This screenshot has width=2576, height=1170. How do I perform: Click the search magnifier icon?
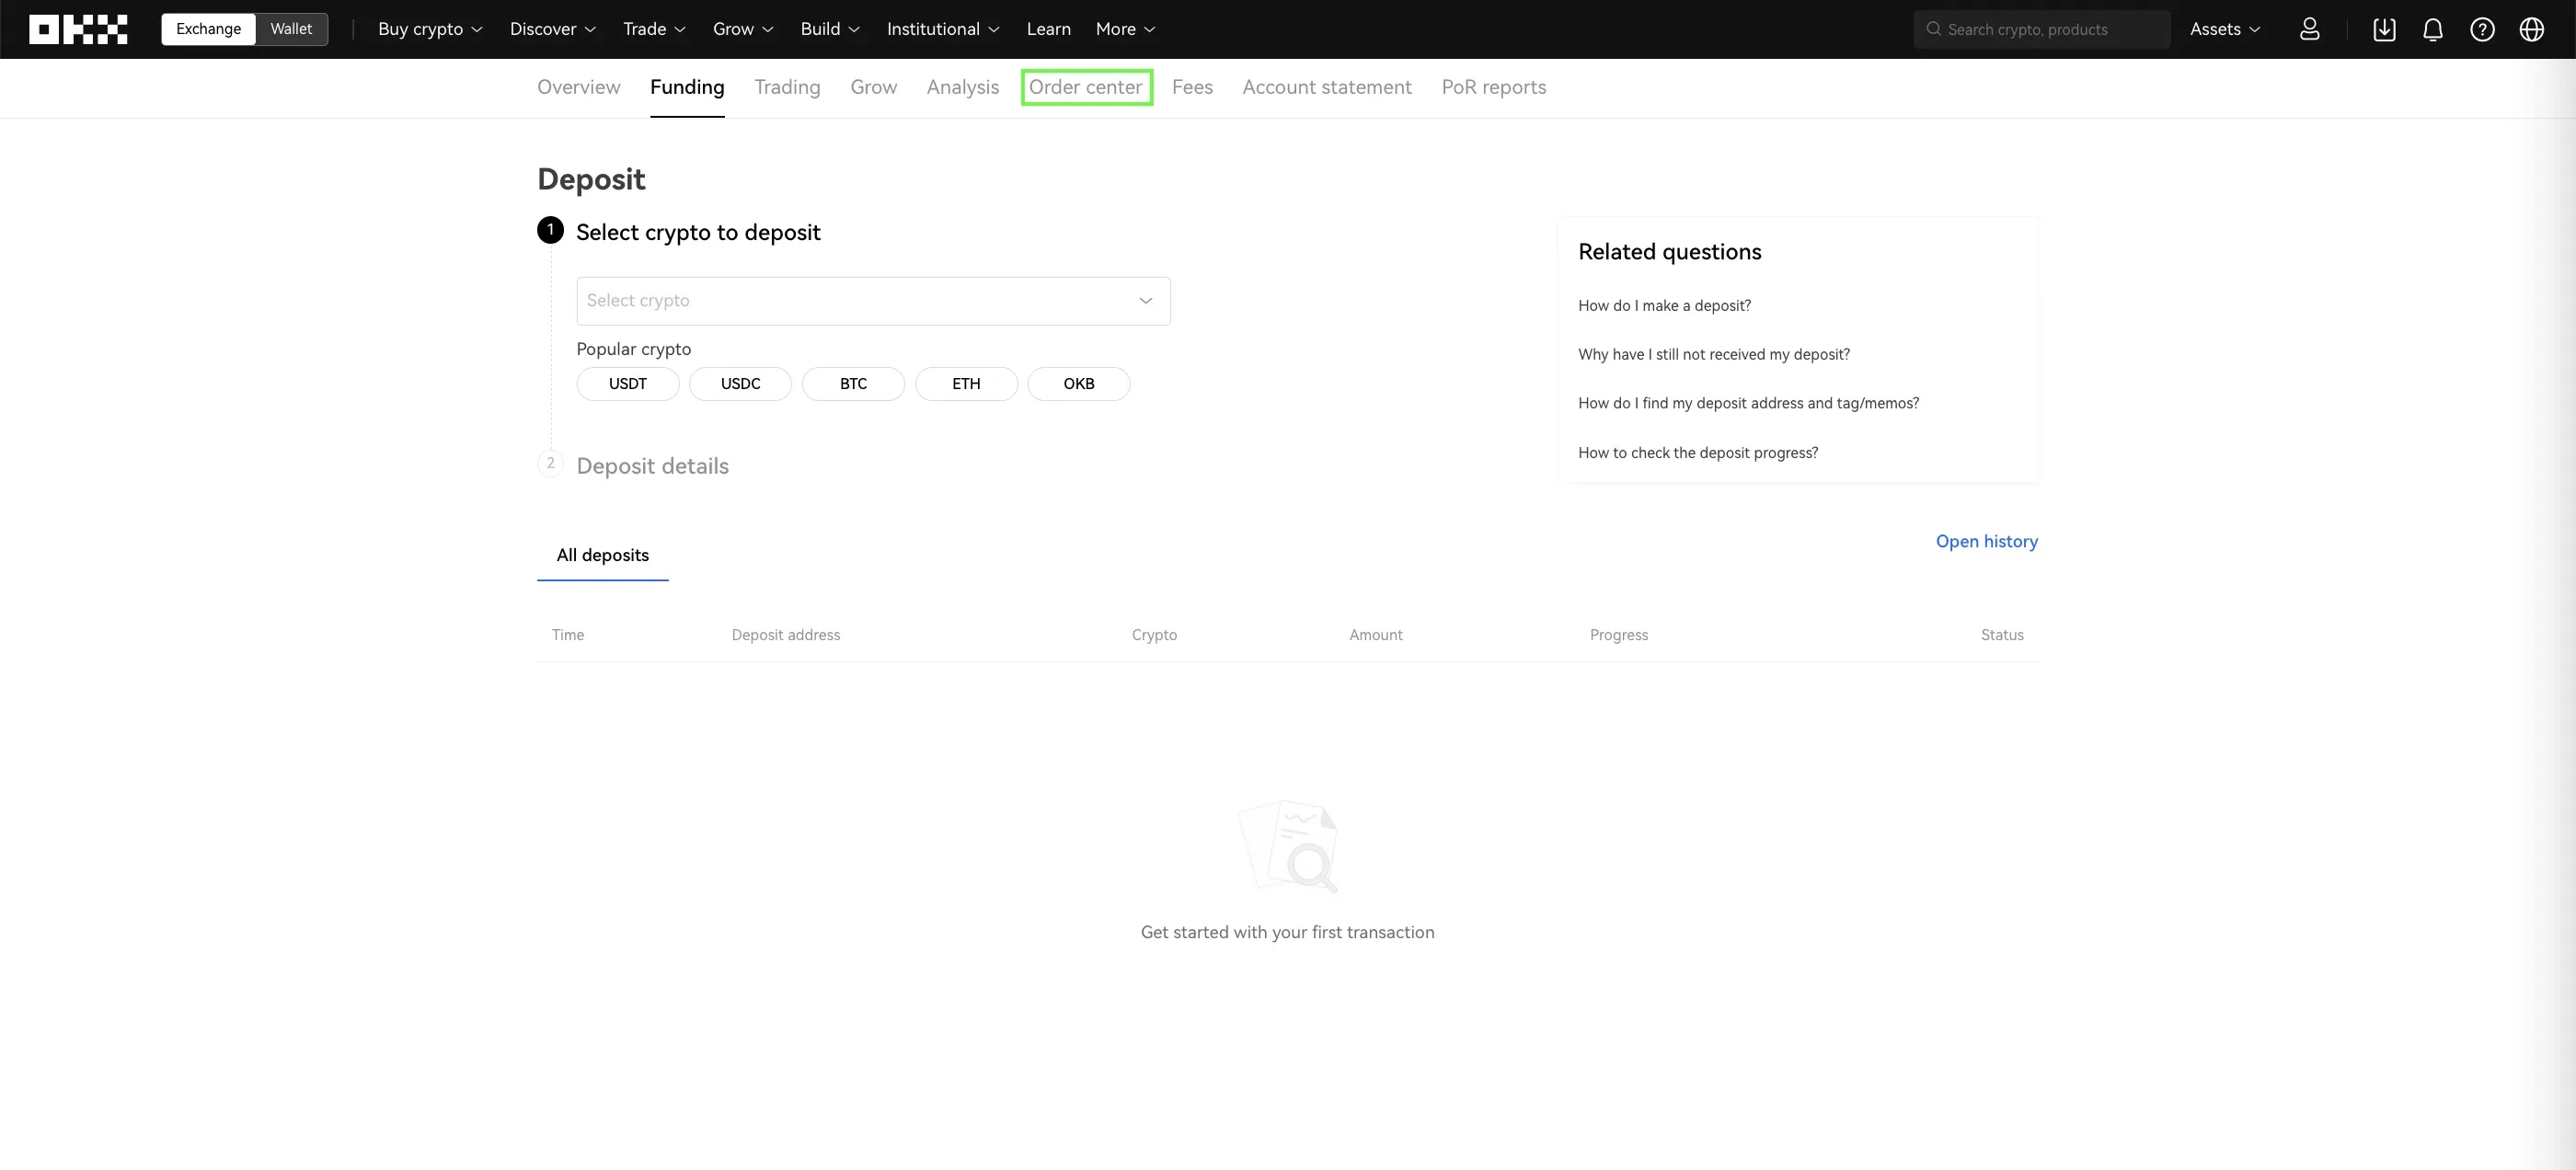(1933, 29)
